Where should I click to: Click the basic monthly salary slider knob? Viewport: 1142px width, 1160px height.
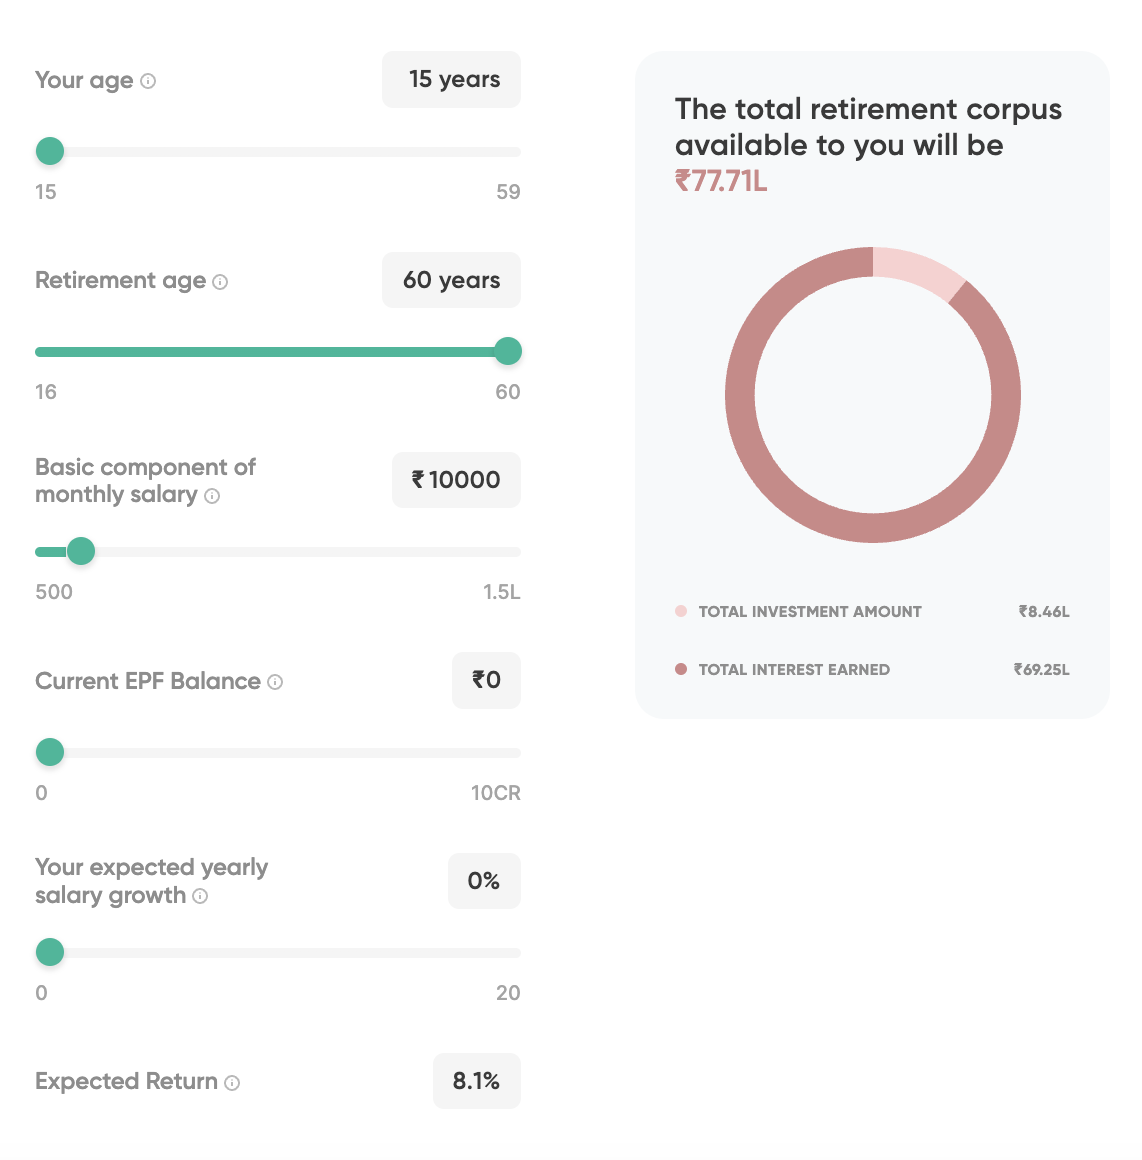point(81,552)
